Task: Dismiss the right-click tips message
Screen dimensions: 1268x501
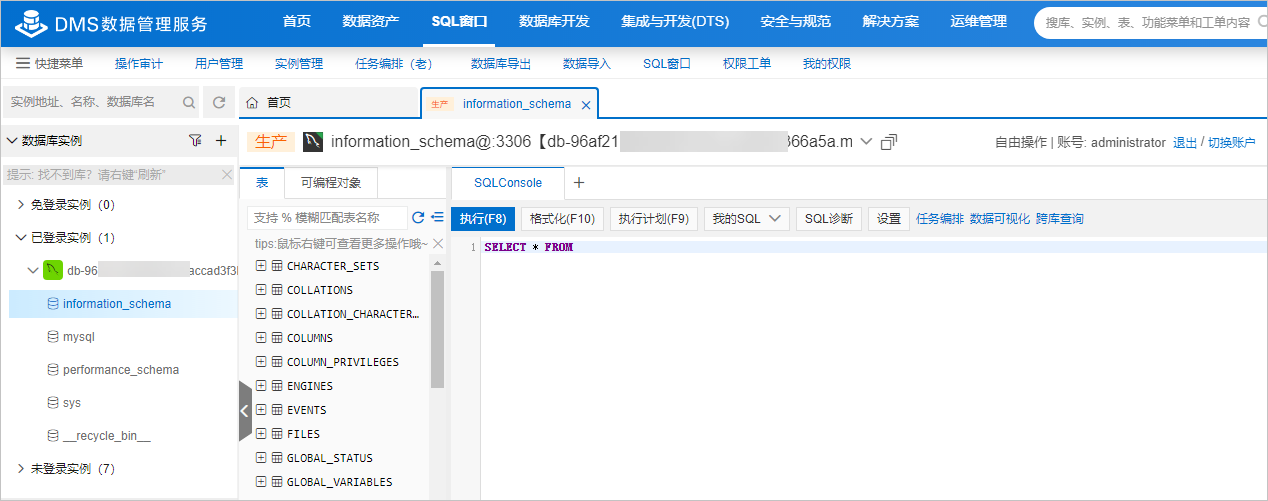Action: click(437, 243)
